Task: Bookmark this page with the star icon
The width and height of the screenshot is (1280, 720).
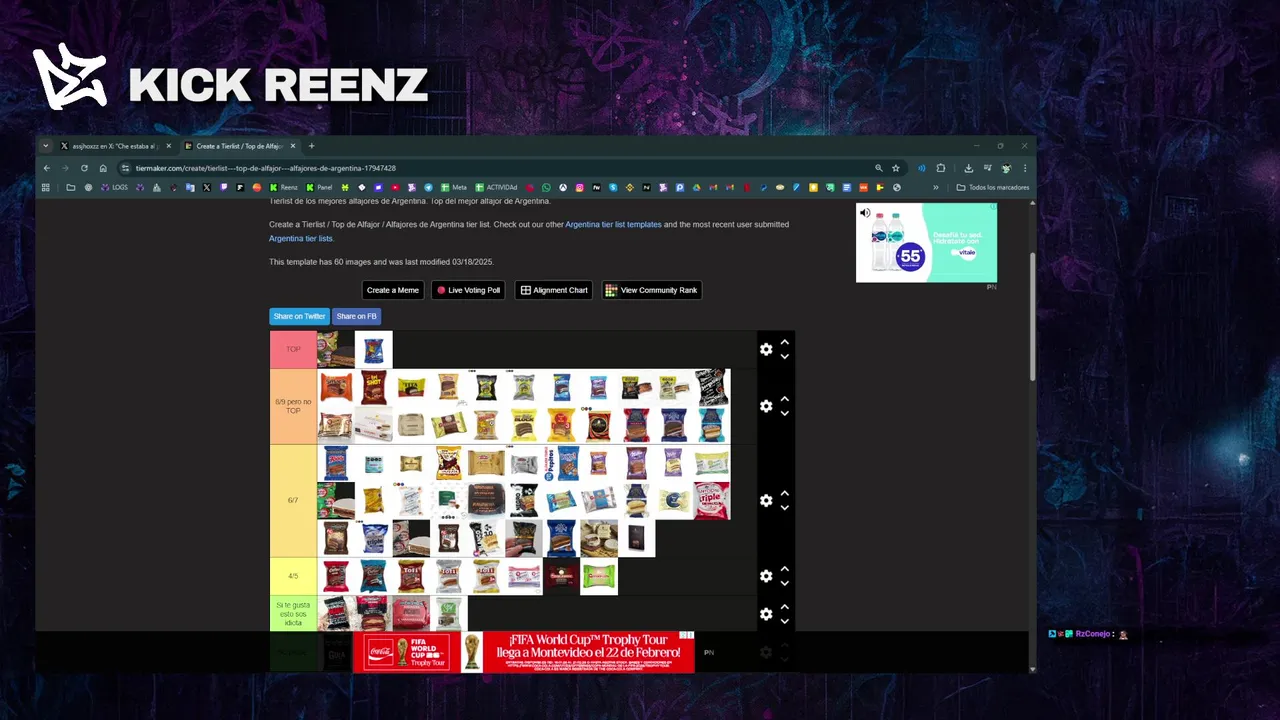Action: coord(896,168)
